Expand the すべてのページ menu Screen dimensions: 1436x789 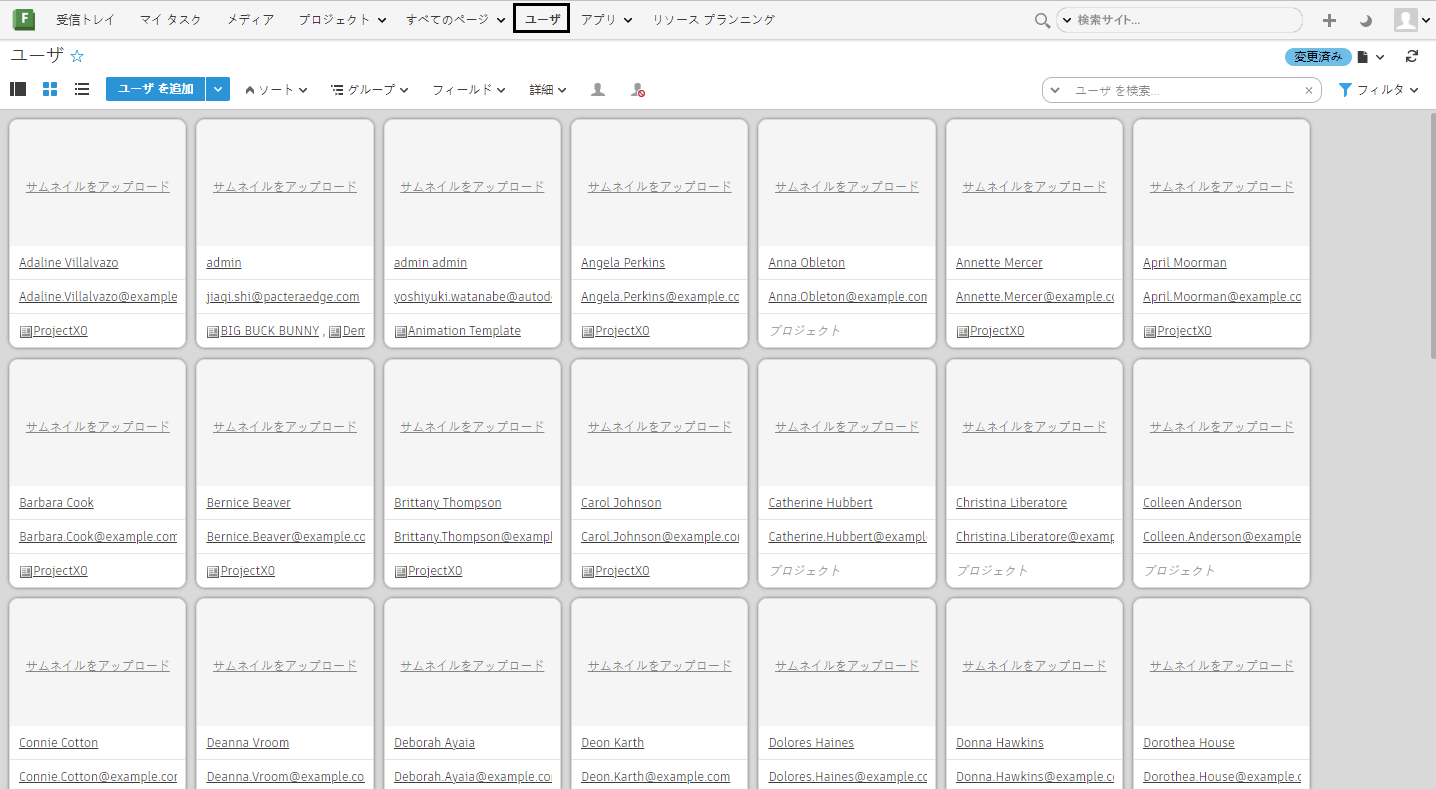456,20
